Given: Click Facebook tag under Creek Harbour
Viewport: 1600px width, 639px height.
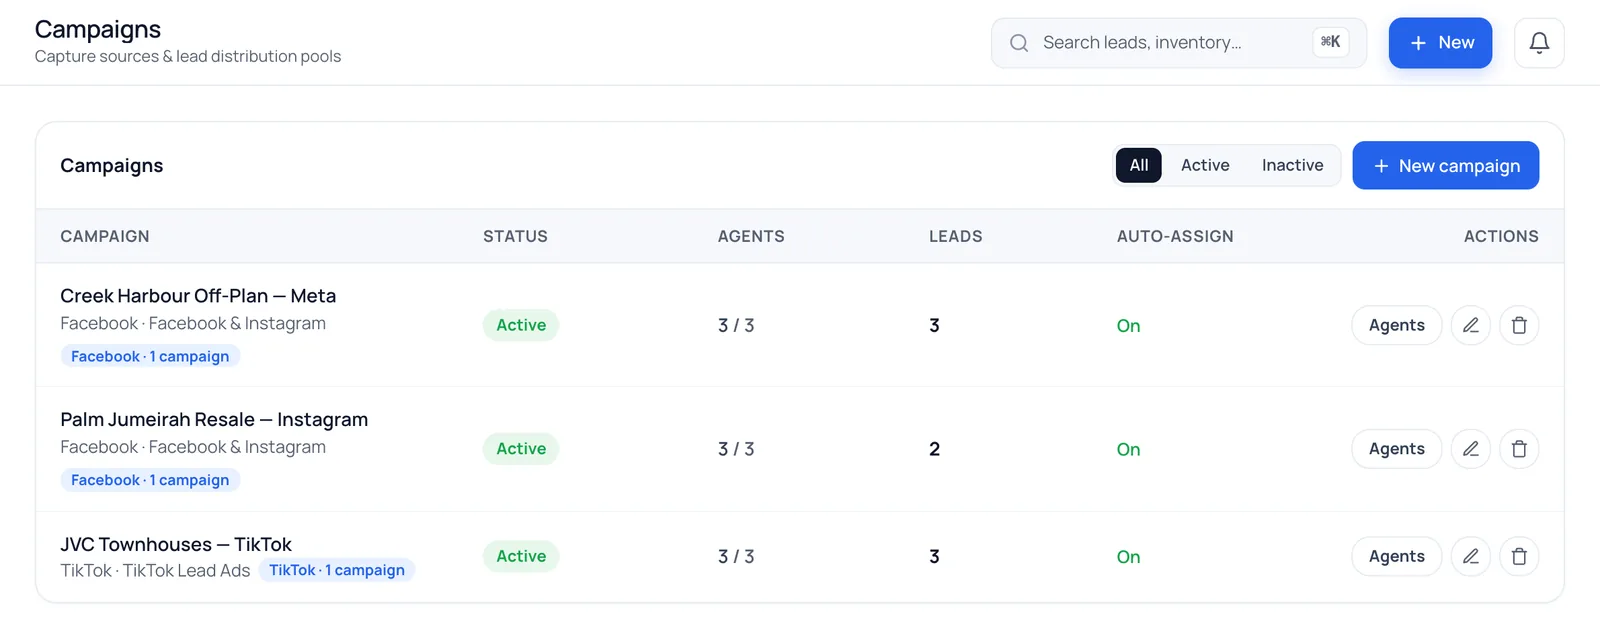Looking at the screenshot, I should coord(150,356).
